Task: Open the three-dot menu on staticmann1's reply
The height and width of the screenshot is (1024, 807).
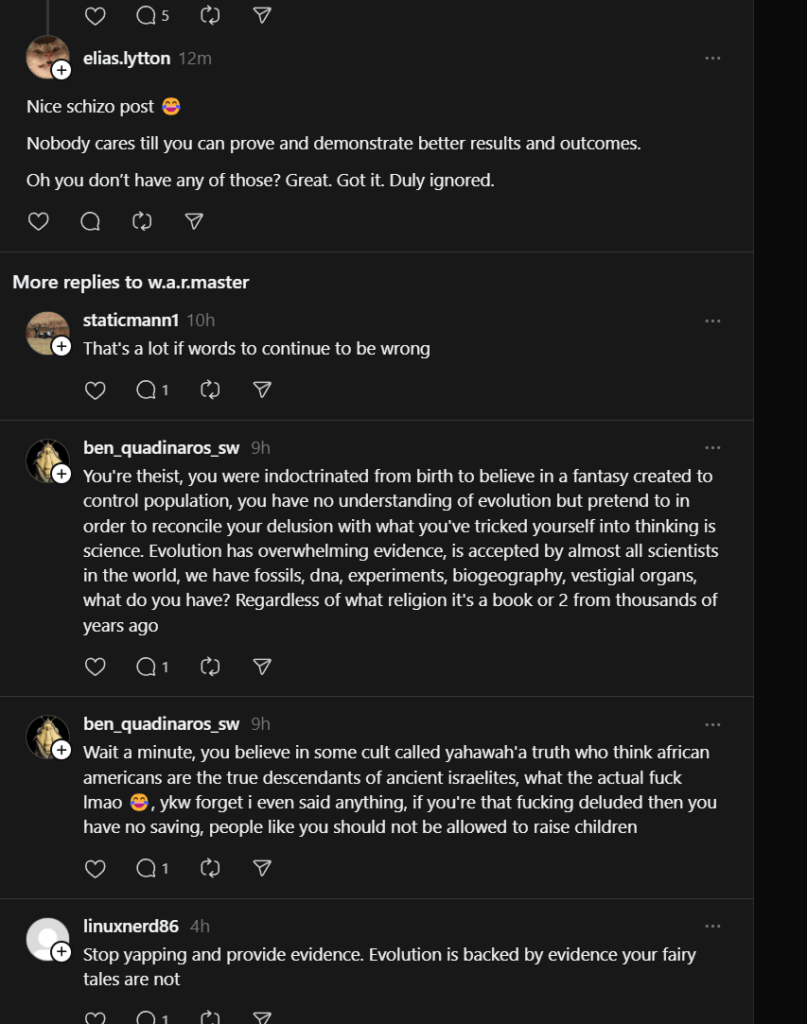Action: click(712, 320)
